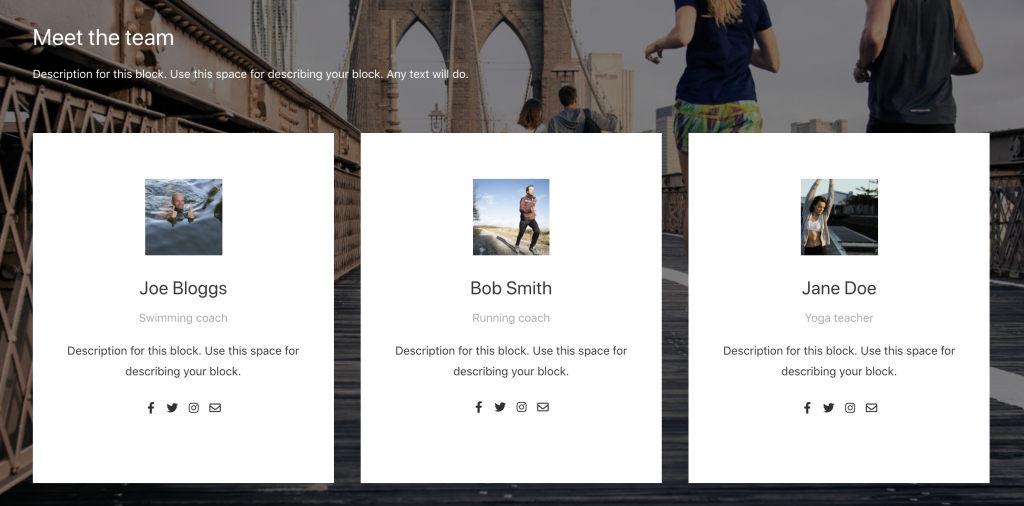
Task: Open Jane Doe's Twitter icon
Action: [828, 407]
